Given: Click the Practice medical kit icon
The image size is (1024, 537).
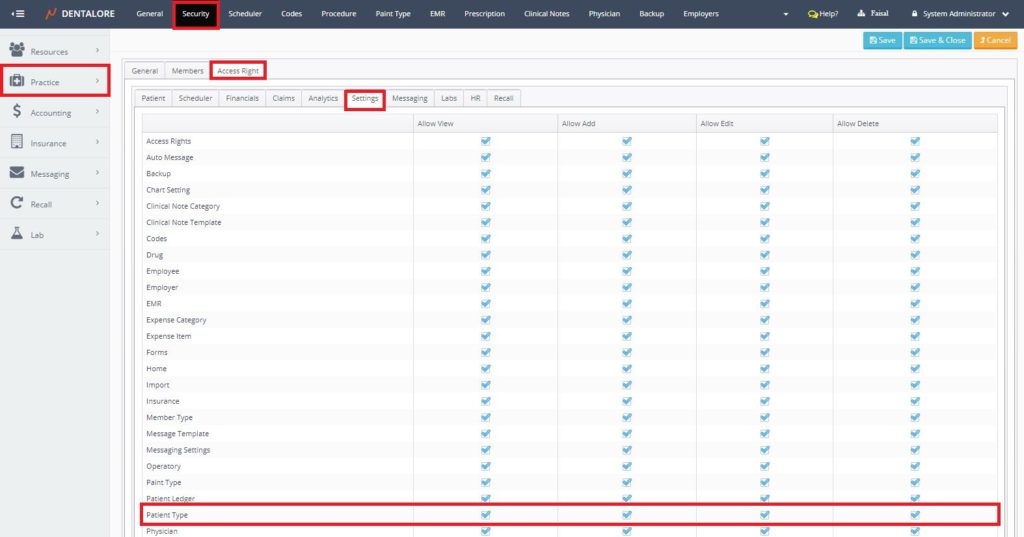Looking at the screenshot, I should pyautogui.click(x=17, y=81).
